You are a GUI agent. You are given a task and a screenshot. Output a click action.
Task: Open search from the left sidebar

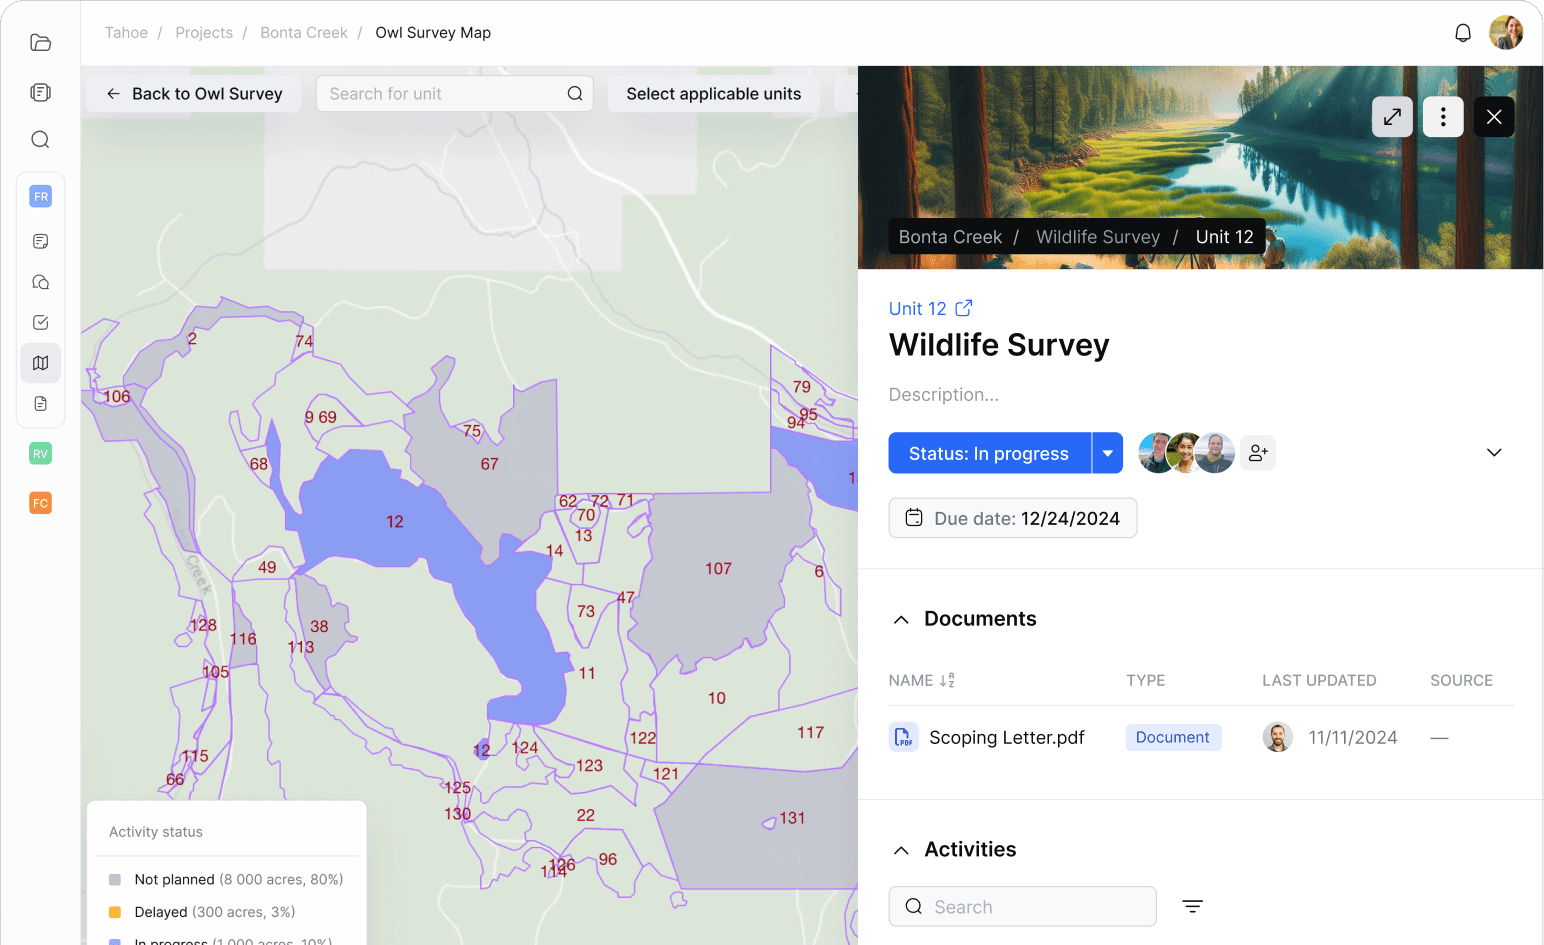[40, 139]
